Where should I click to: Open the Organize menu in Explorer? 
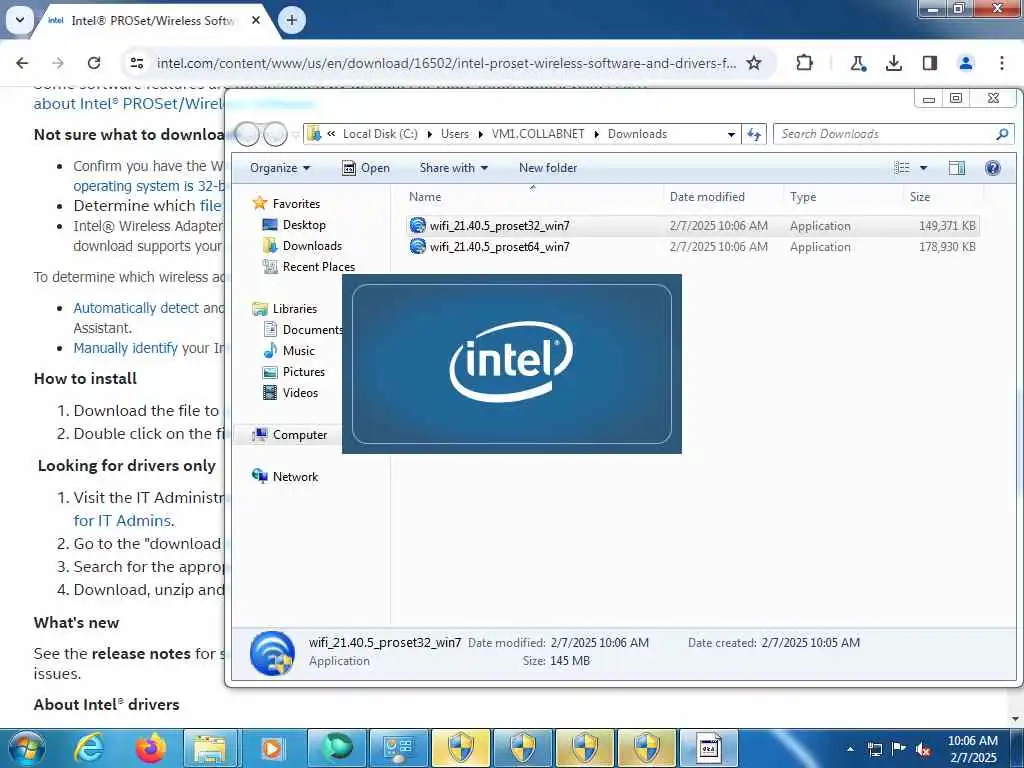pyautogui.click(x=280, y=168)
